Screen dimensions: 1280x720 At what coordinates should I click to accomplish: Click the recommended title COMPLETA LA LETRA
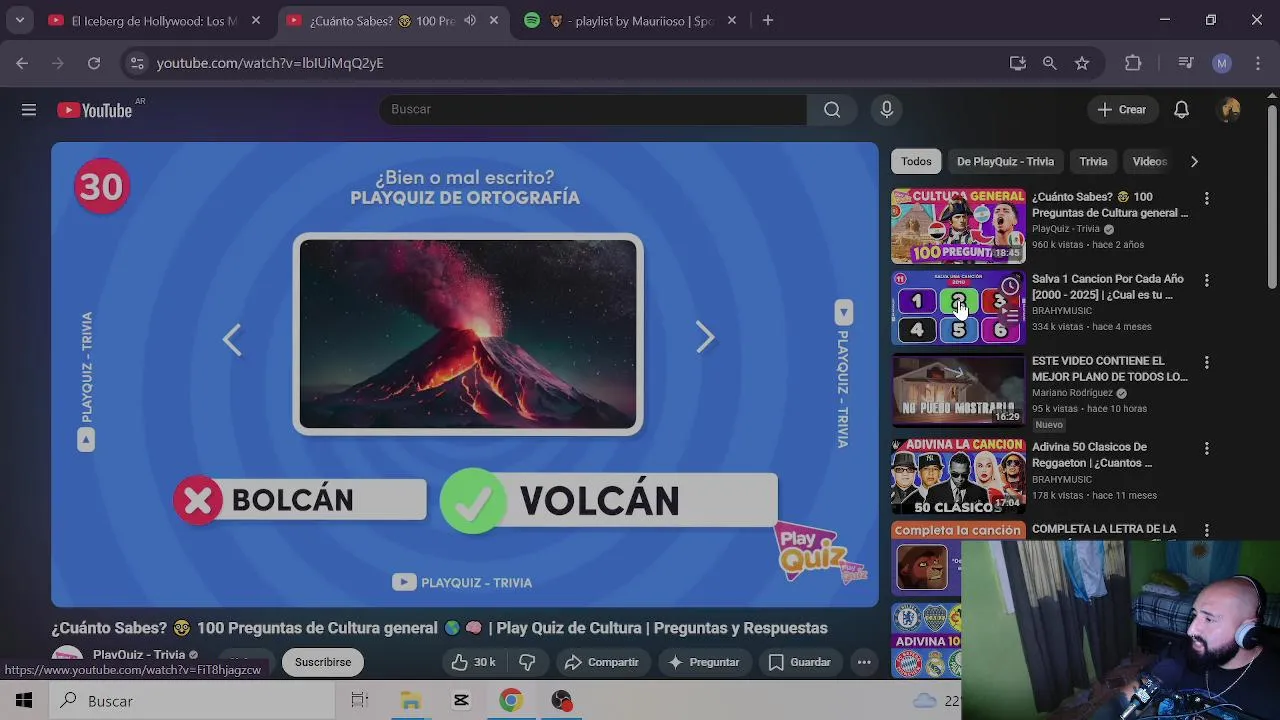coord(1104,529)
